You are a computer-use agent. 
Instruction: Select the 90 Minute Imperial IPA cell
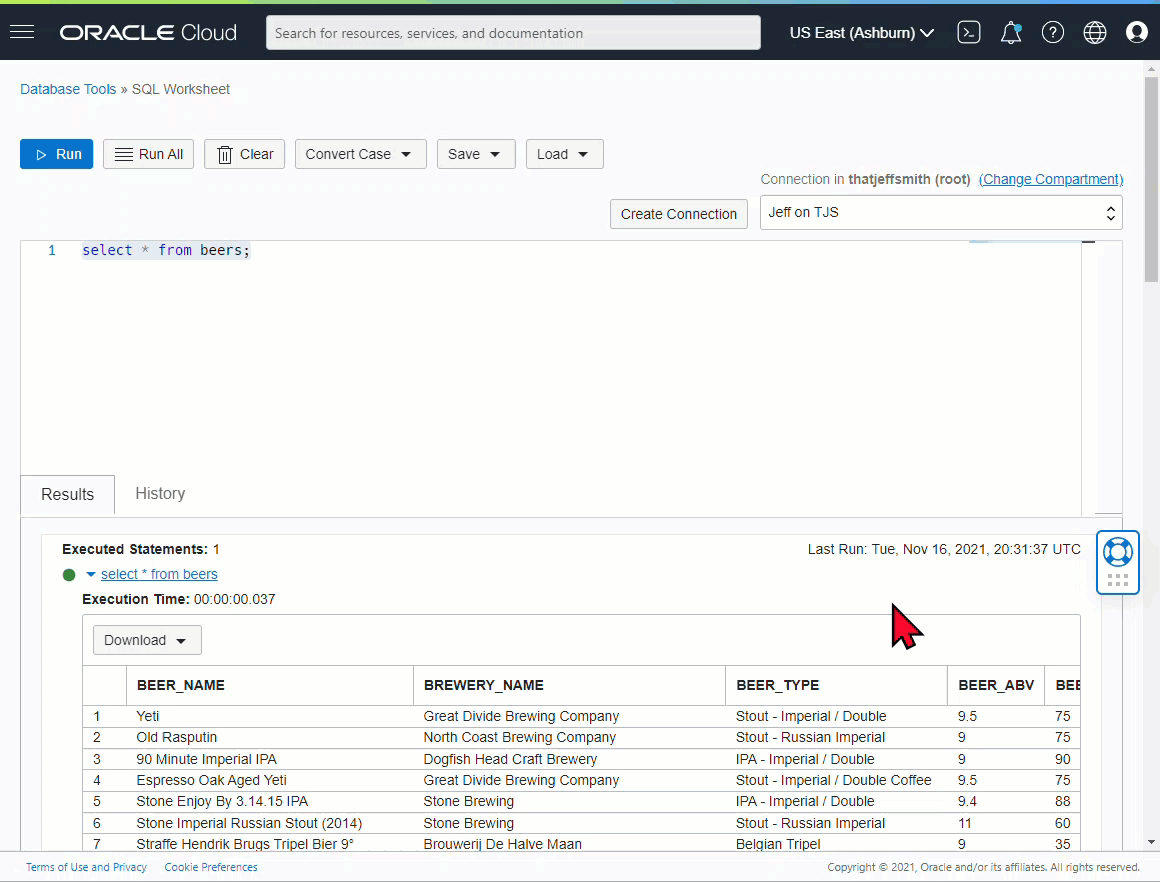(270, 759)
